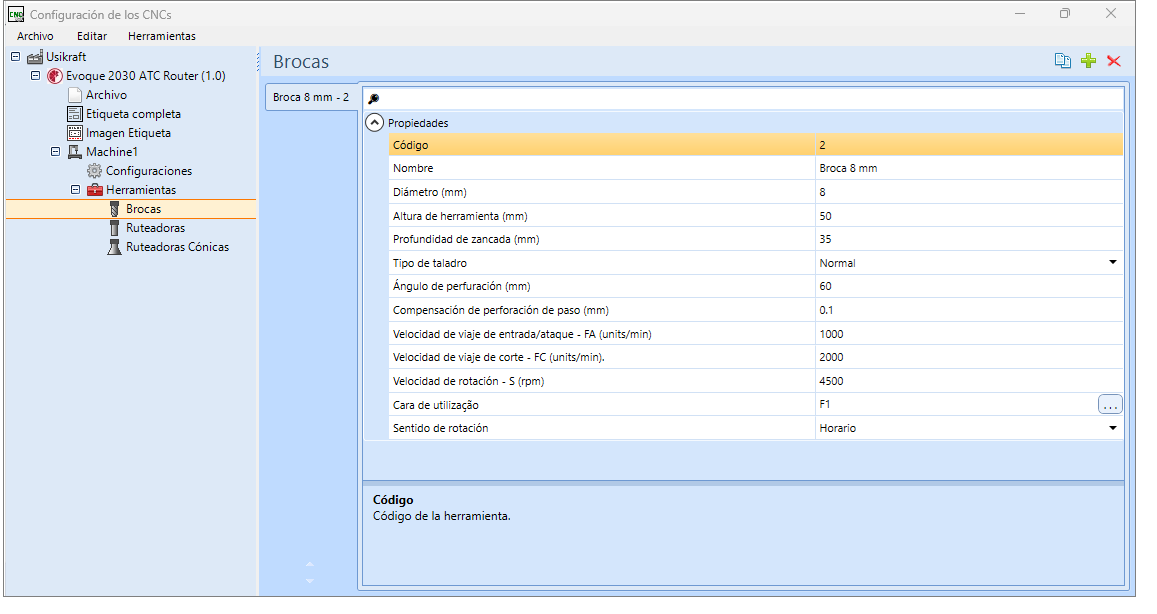
Task: Click the Tipo de taladro property label
Action: tap(430, 263)
